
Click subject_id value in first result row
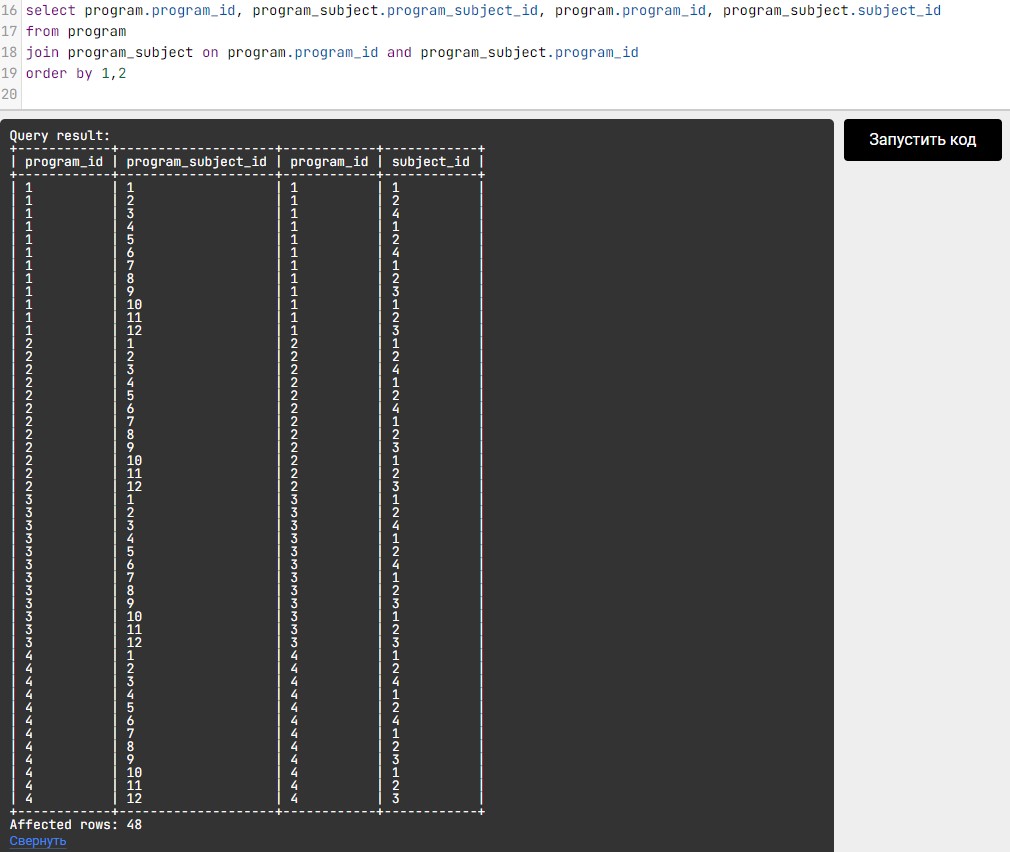click(x=396, y=187)
